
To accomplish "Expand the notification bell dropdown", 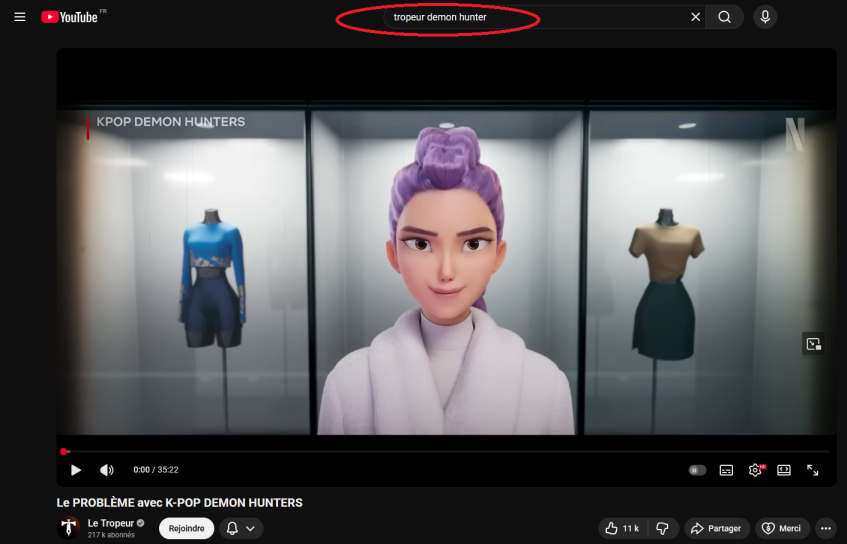I will point(240,528).
